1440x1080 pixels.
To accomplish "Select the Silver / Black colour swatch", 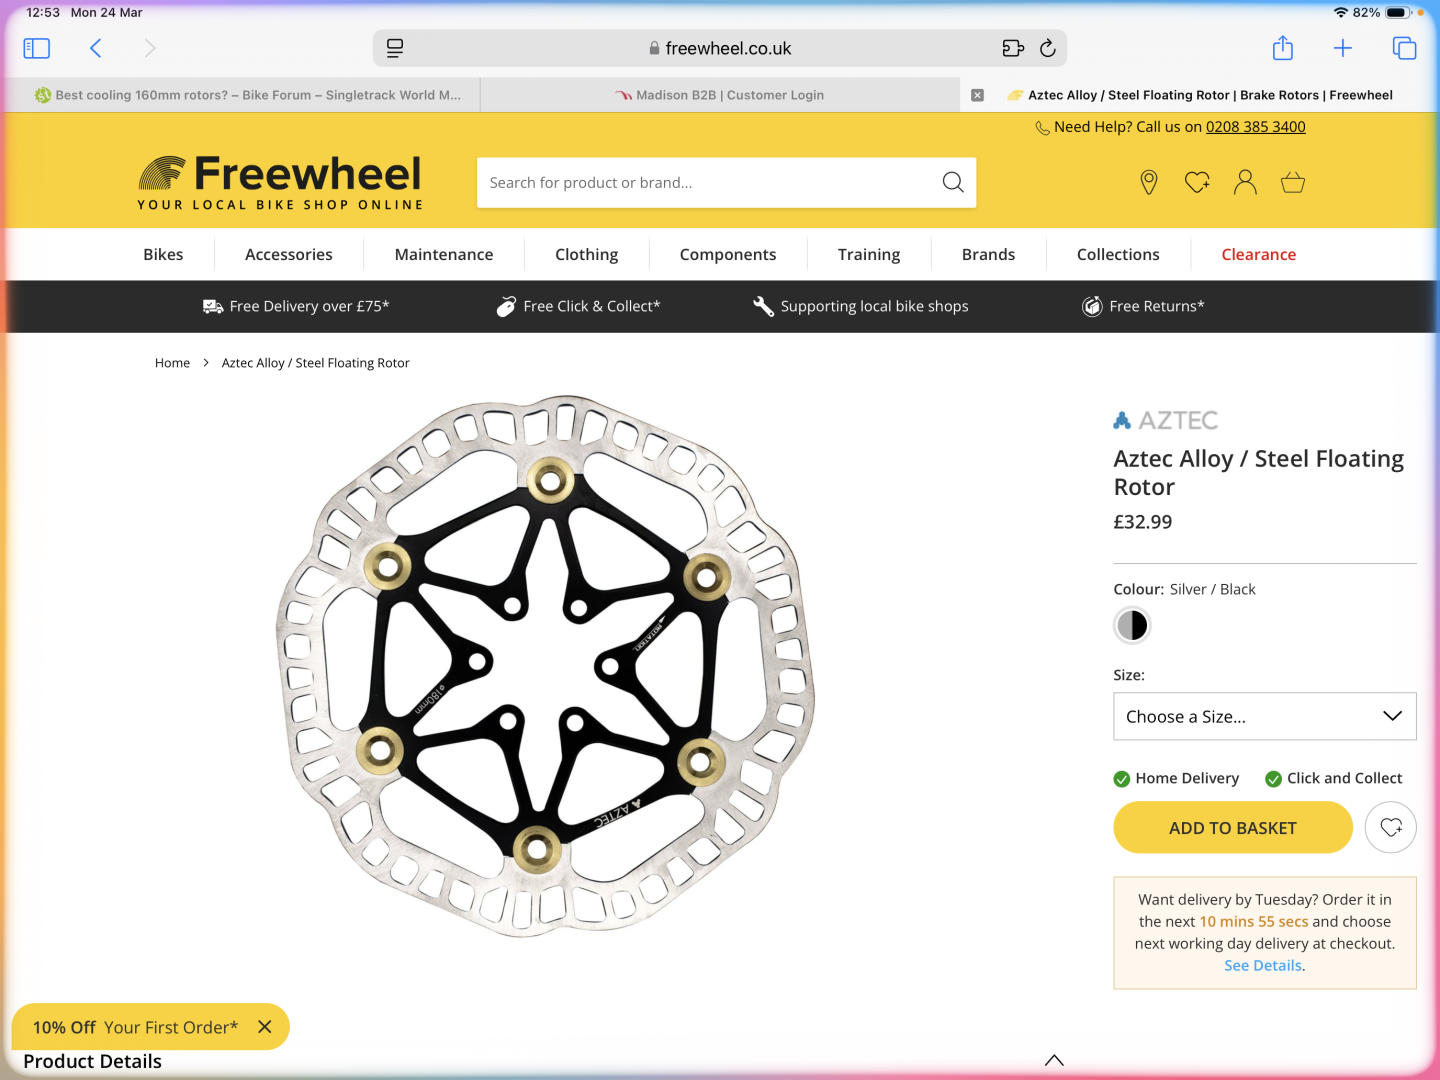I will pos(1132,625).
